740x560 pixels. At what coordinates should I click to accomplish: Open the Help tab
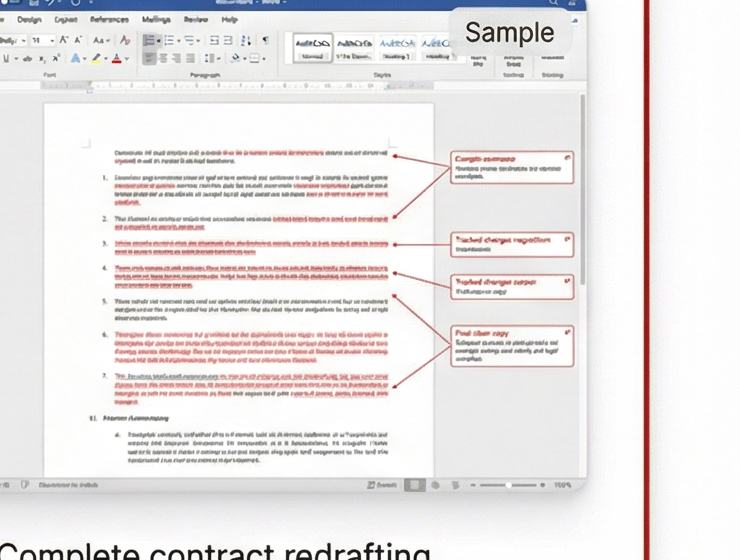(229, 20)
